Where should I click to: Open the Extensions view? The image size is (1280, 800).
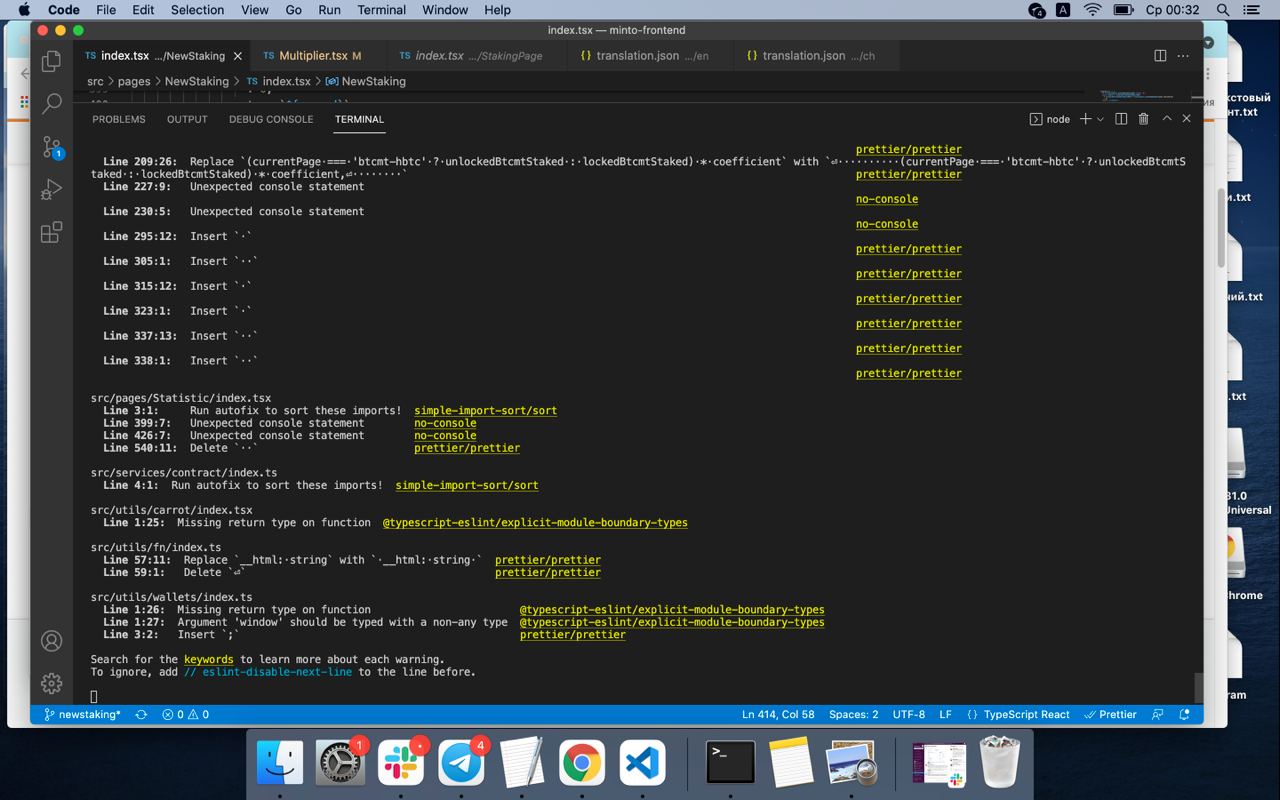pyautogui.click(x=52, y=233)
